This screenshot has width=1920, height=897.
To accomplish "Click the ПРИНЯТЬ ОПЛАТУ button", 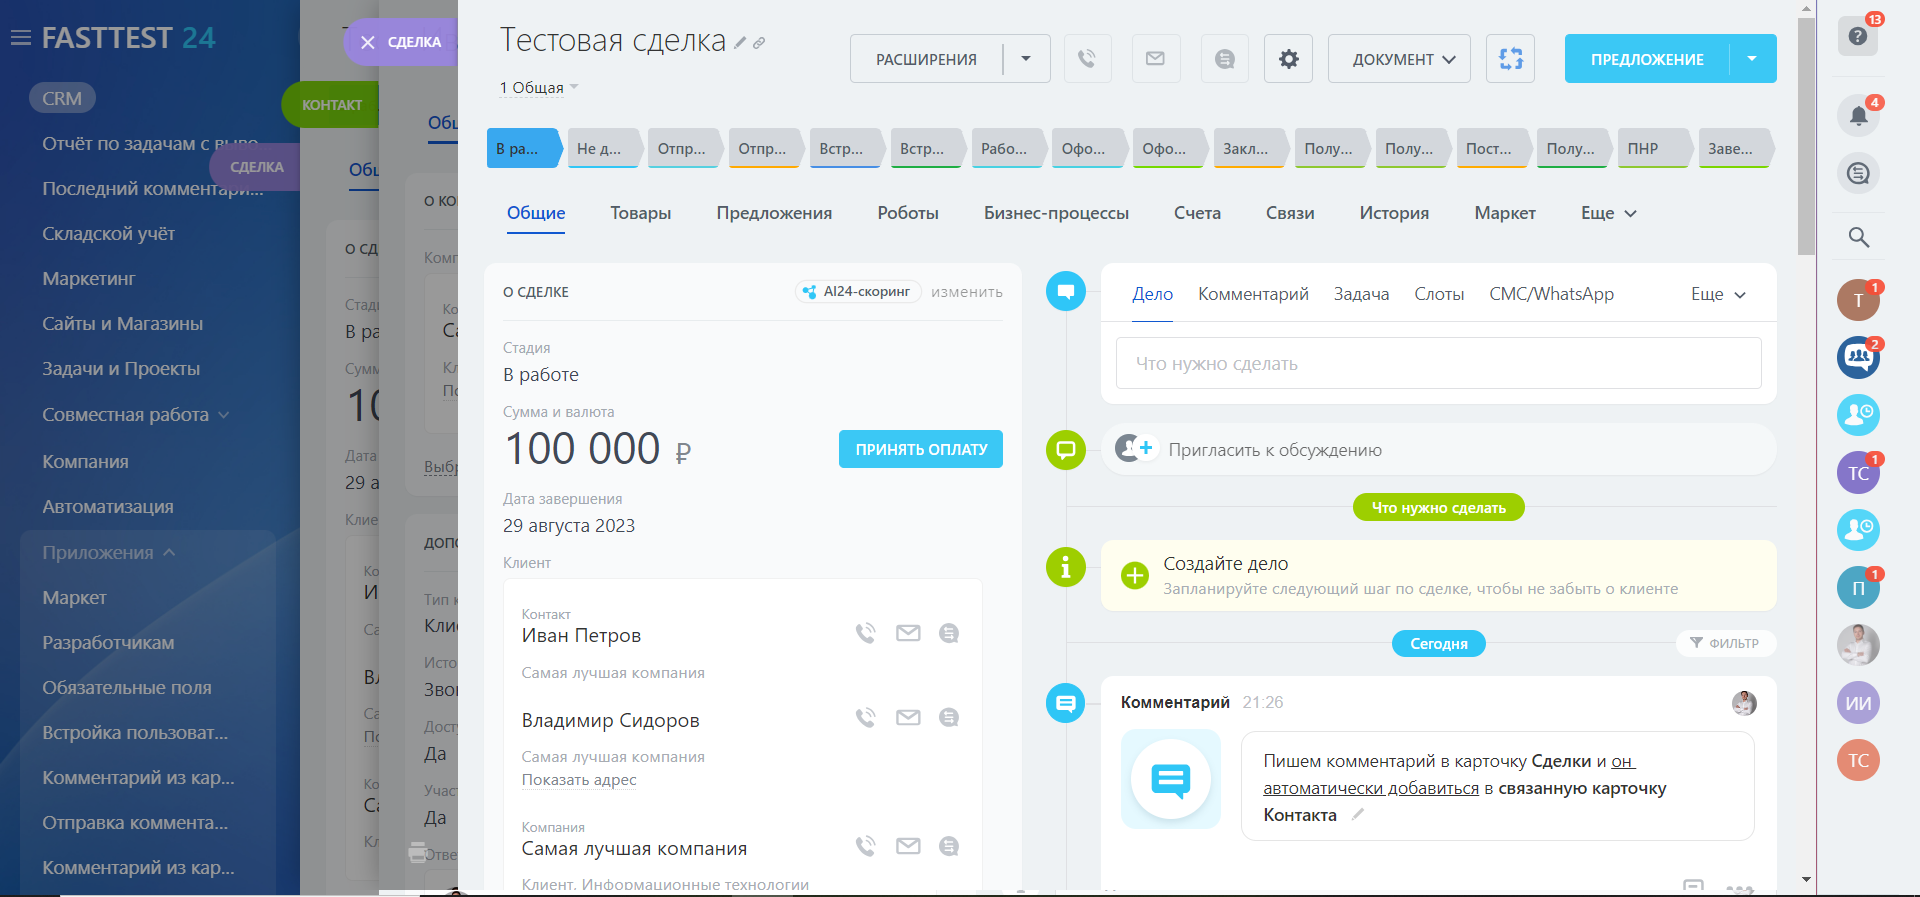I will point(921,449).
